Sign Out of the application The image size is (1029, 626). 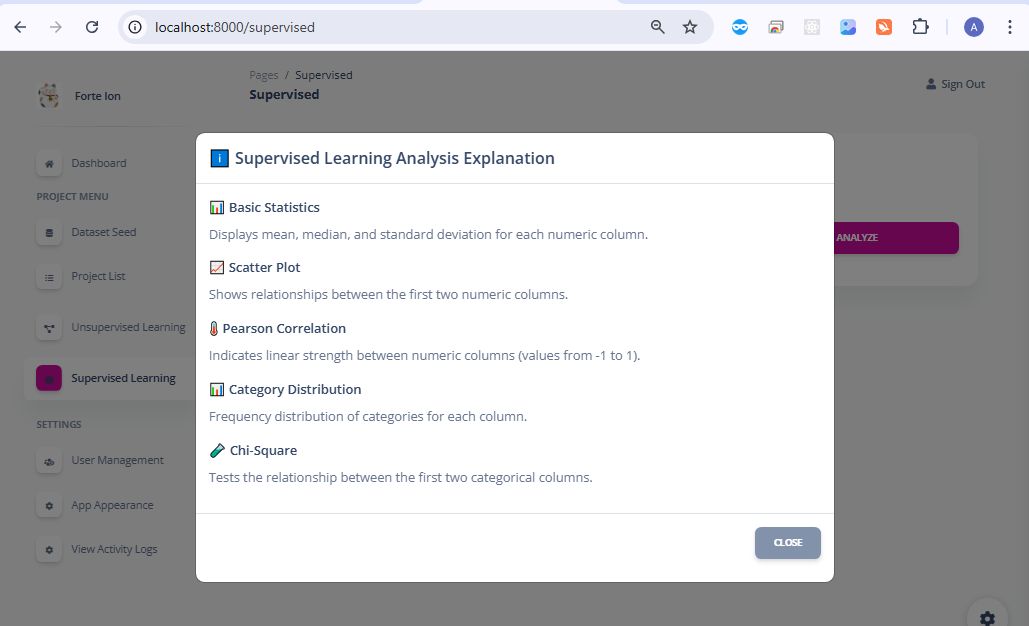click(955, 84)
